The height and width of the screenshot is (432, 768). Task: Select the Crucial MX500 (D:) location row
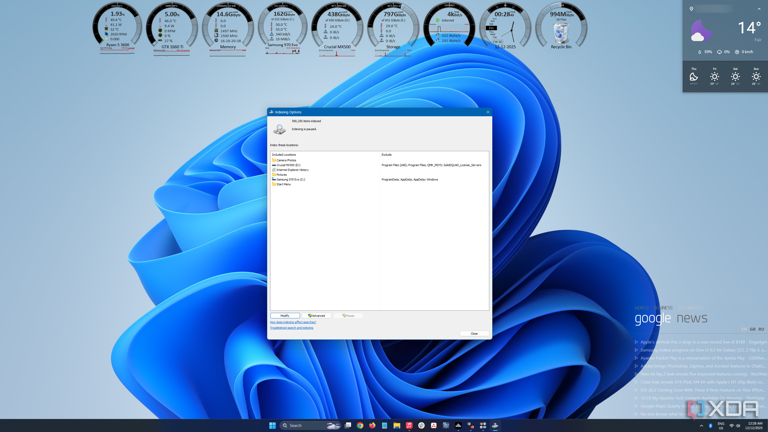[286, 165]
